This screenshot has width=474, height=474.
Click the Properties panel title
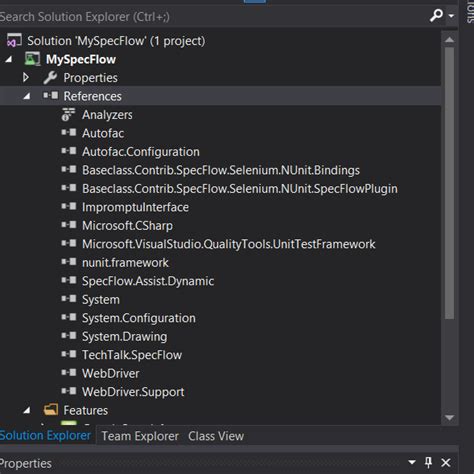25,464
